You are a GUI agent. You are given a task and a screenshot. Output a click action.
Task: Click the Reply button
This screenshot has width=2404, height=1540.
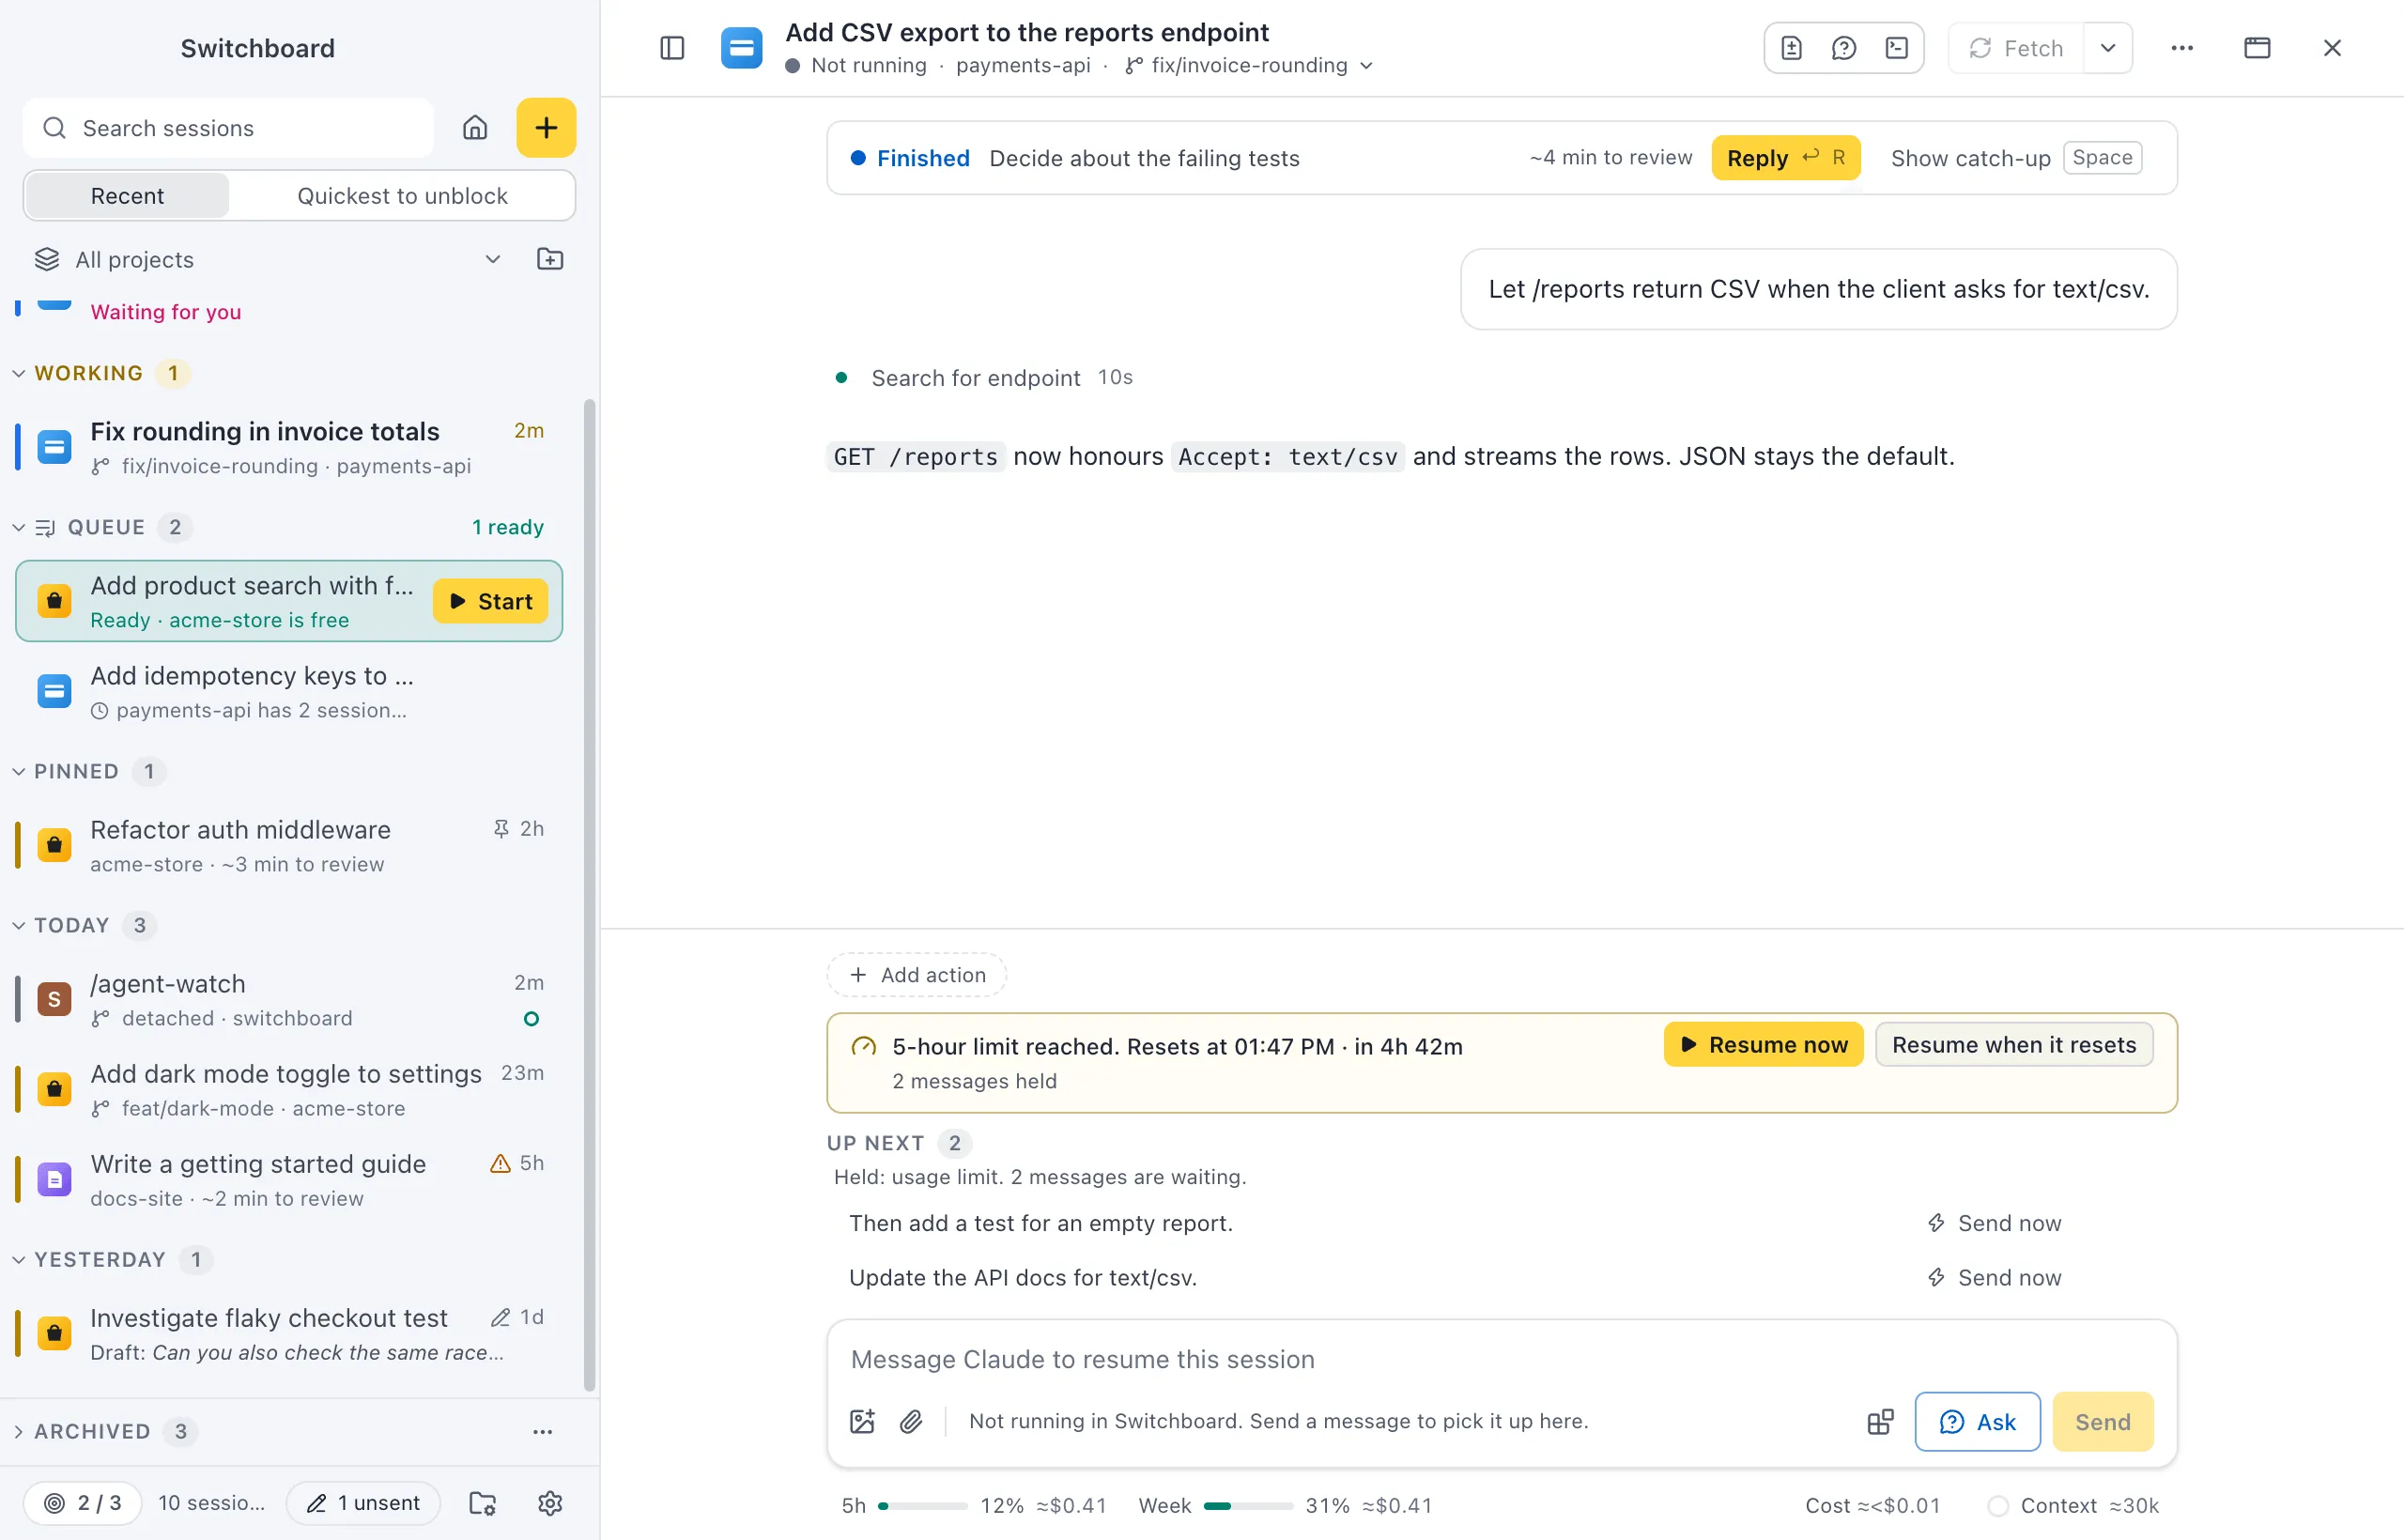tap(1786, 158)
